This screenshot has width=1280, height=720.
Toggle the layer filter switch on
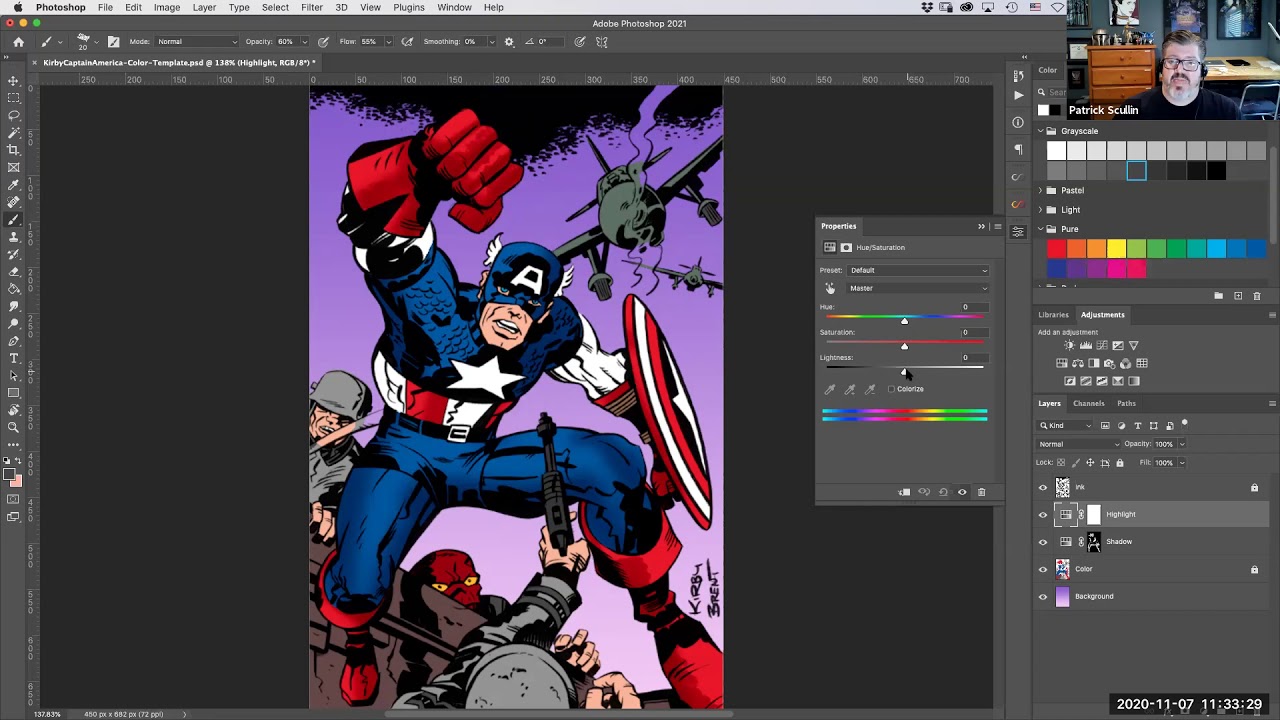pos(1185,424)
